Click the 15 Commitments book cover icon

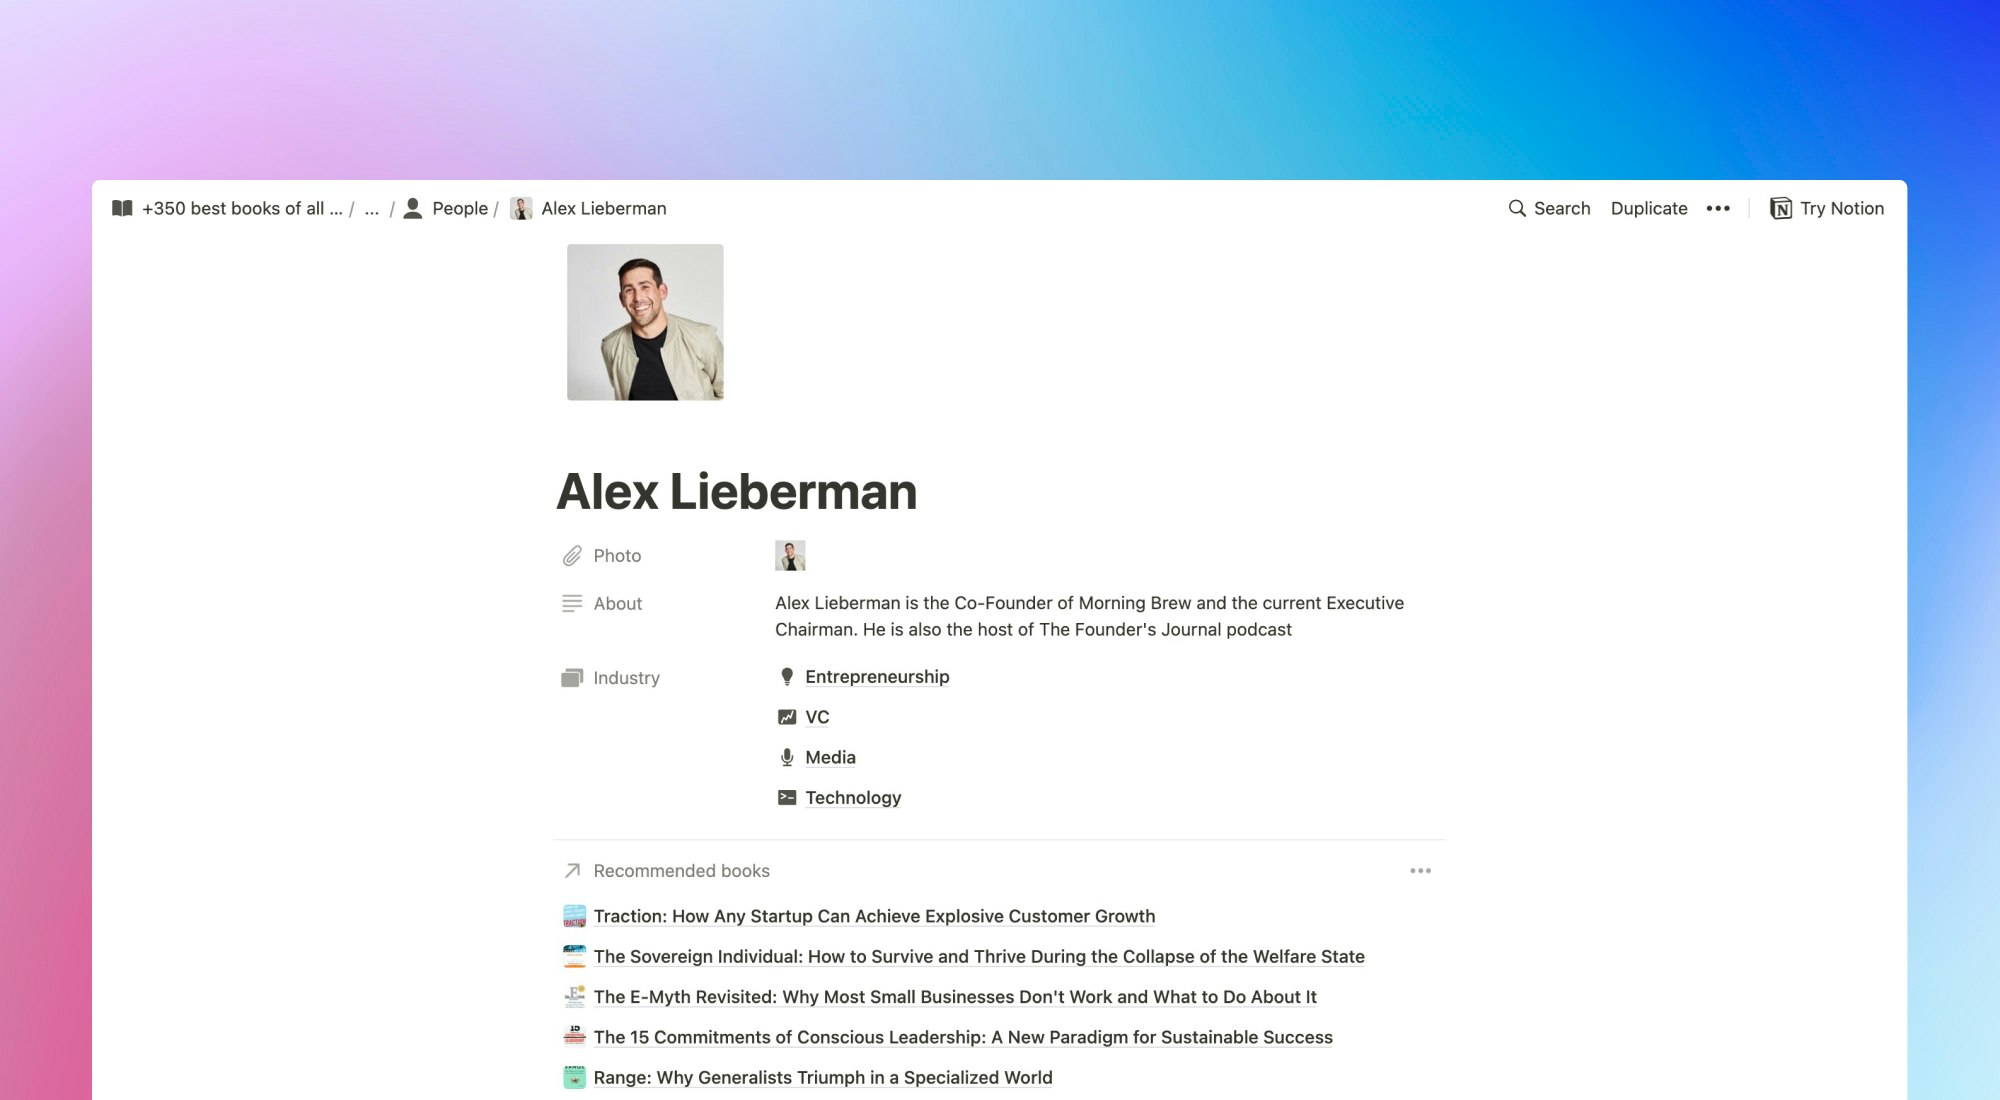[x=574, y=1037]
